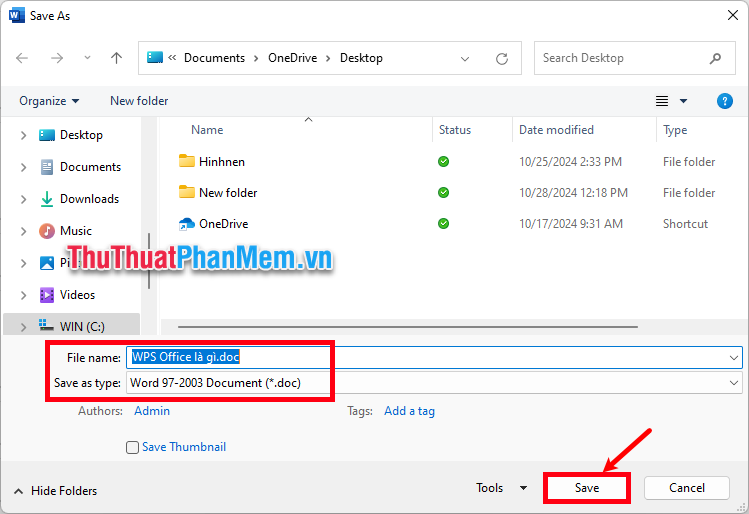This screenshot has width=749, height=514.
Task: Open the Organize menu
Action: coord(49,101)
